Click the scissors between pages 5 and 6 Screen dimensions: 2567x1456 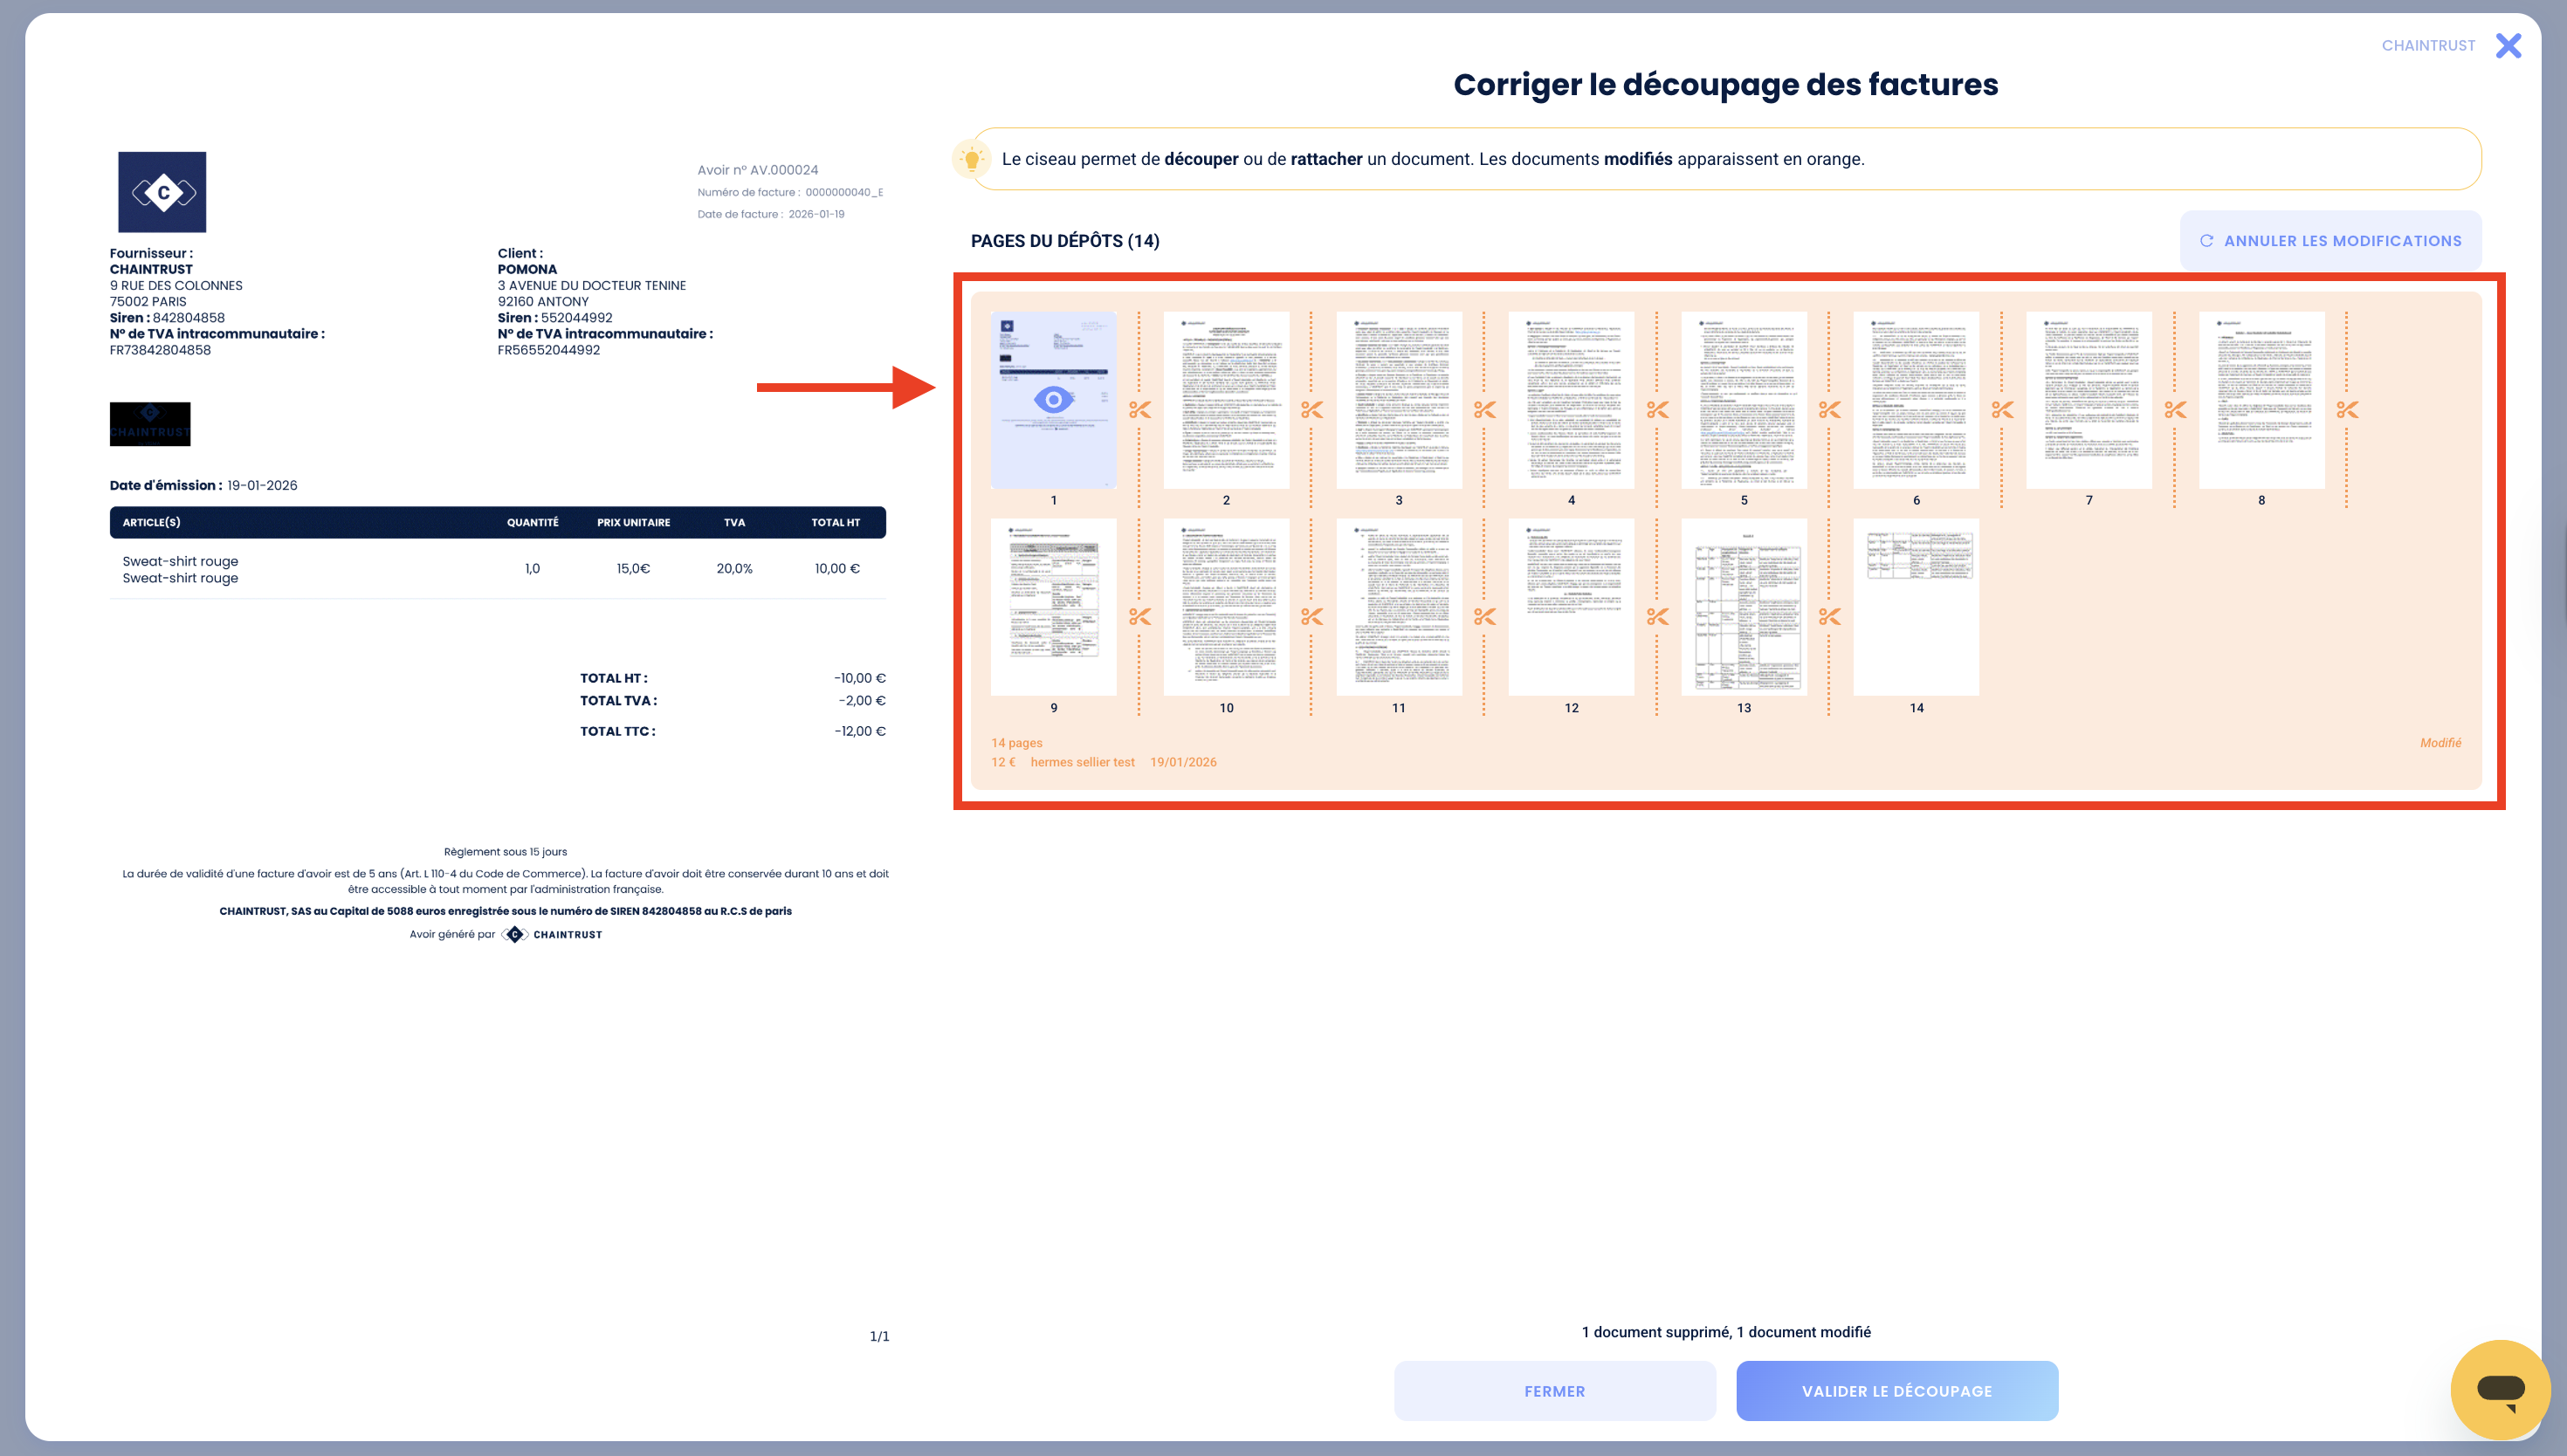tap(1830, 410)
